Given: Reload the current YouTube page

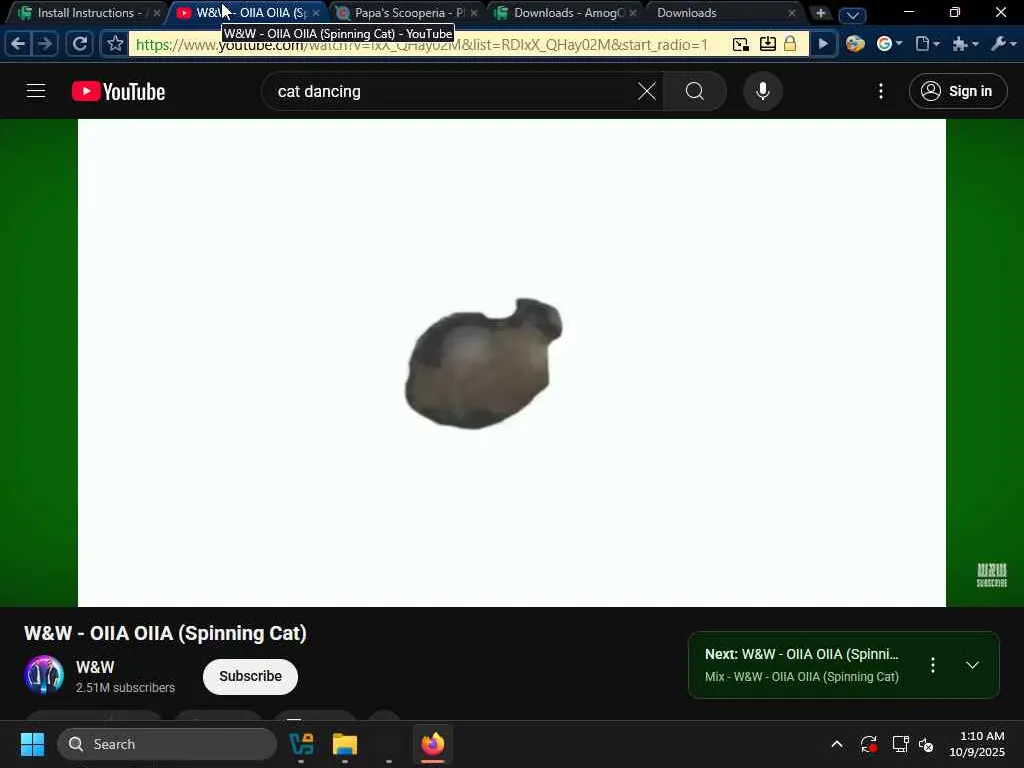Looking at the screenshot, I should (79, 44).
